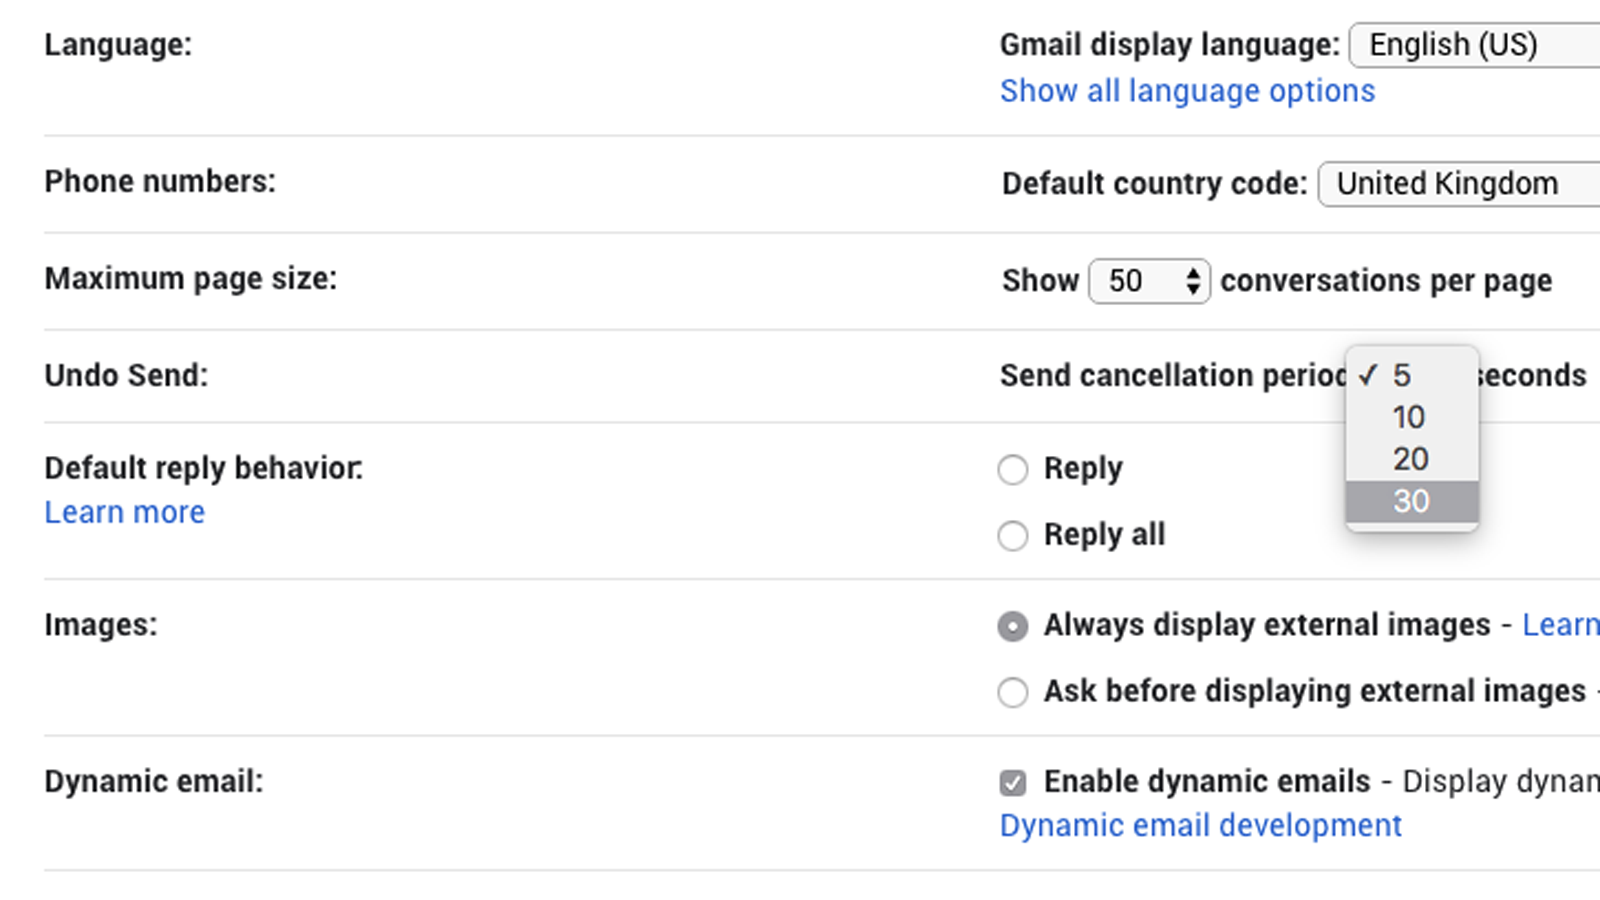Open the conversations per page dropdown
This screenshot has height=900, width=1600.
[x=1149, y=281]
